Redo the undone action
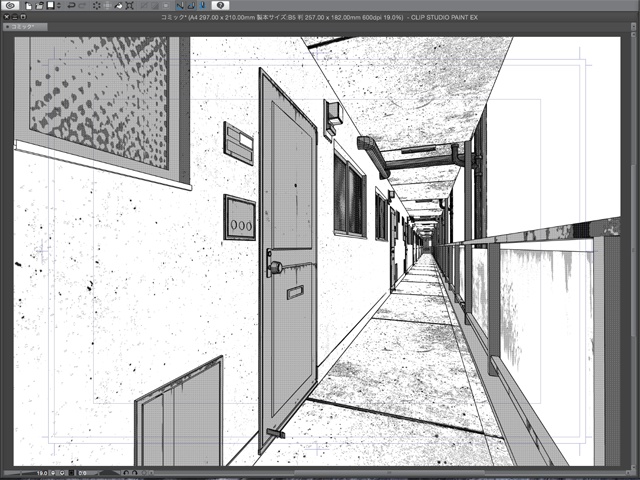This screenshot has width=640, height=480. pyautogui.click(x=82, y=5)
